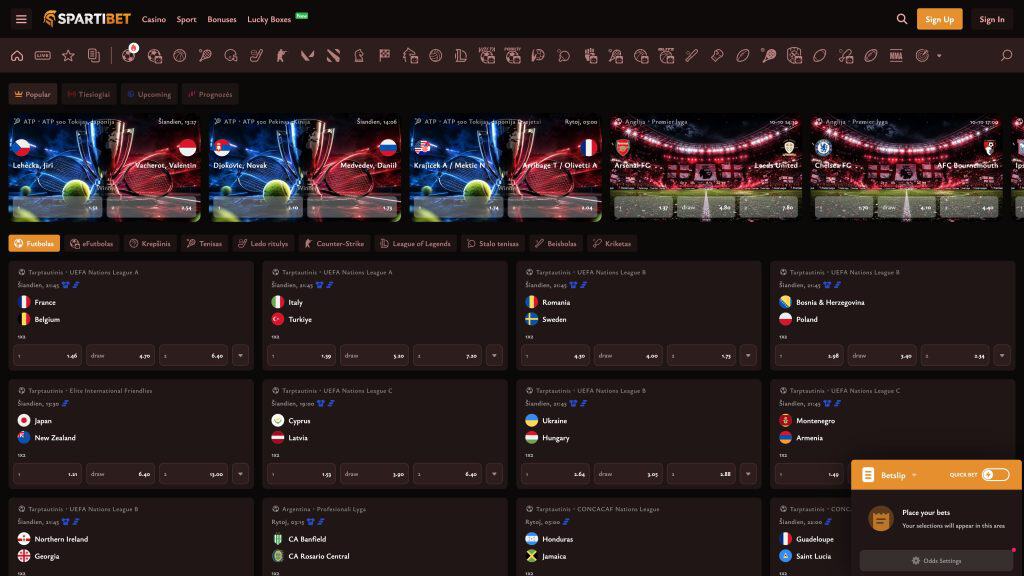Image resolution: width=1024 pixels, height=576 pixels.
Task: Click the Spartibet logo
Action: click(87, 19)
